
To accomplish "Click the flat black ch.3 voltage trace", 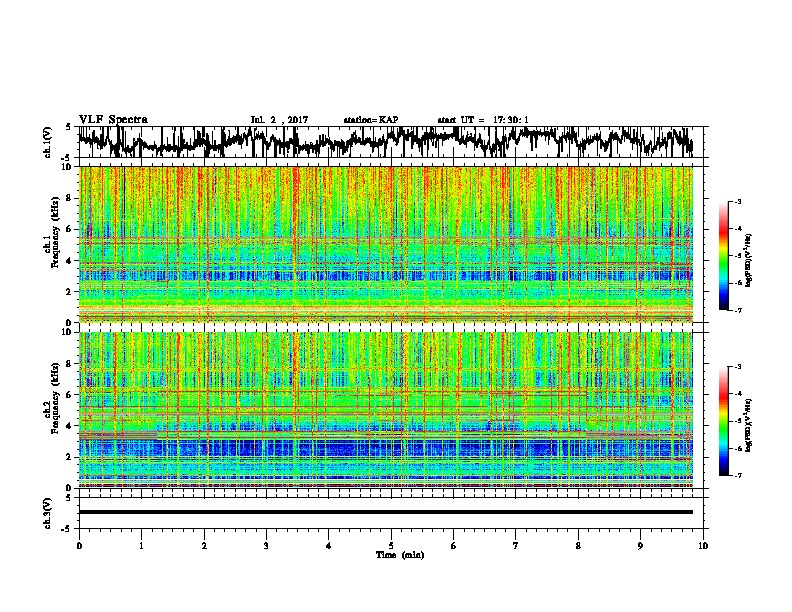I will point(385,512).
